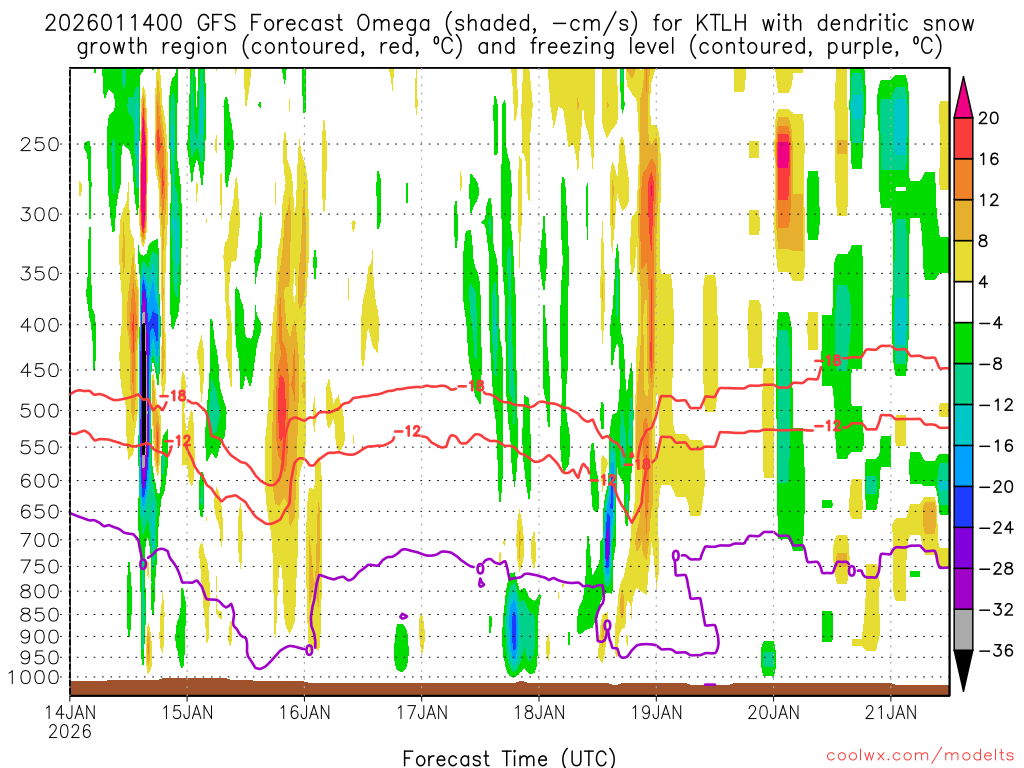Click the orange color bar segment between 12 and 16
The width and height of the screenshot is (1024, 768).
point(963,180)
